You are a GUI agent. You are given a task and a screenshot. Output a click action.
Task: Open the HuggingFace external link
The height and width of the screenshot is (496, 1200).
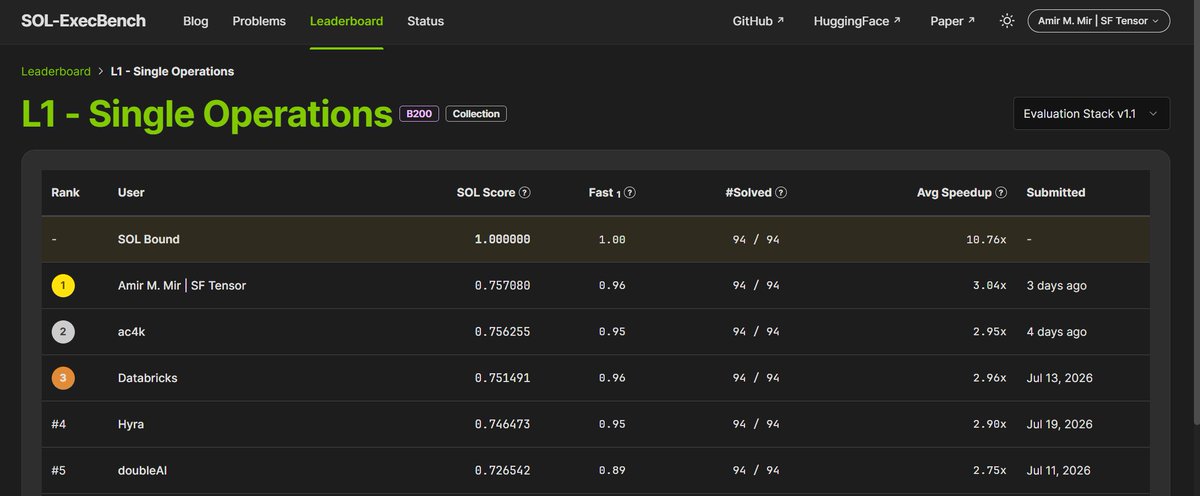point(857,21)
